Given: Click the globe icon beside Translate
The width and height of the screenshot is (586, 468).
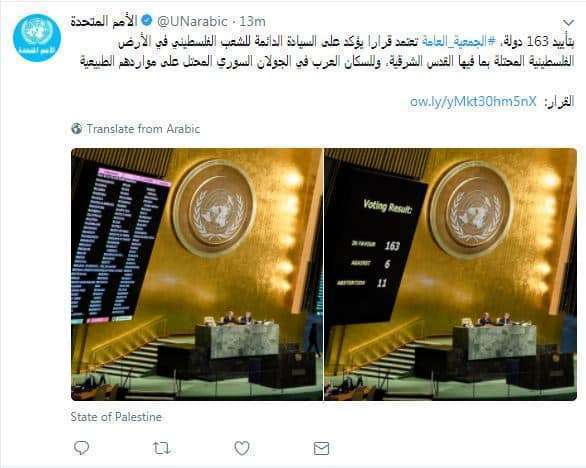Looking at the screenshot, I should pos(77,129).
